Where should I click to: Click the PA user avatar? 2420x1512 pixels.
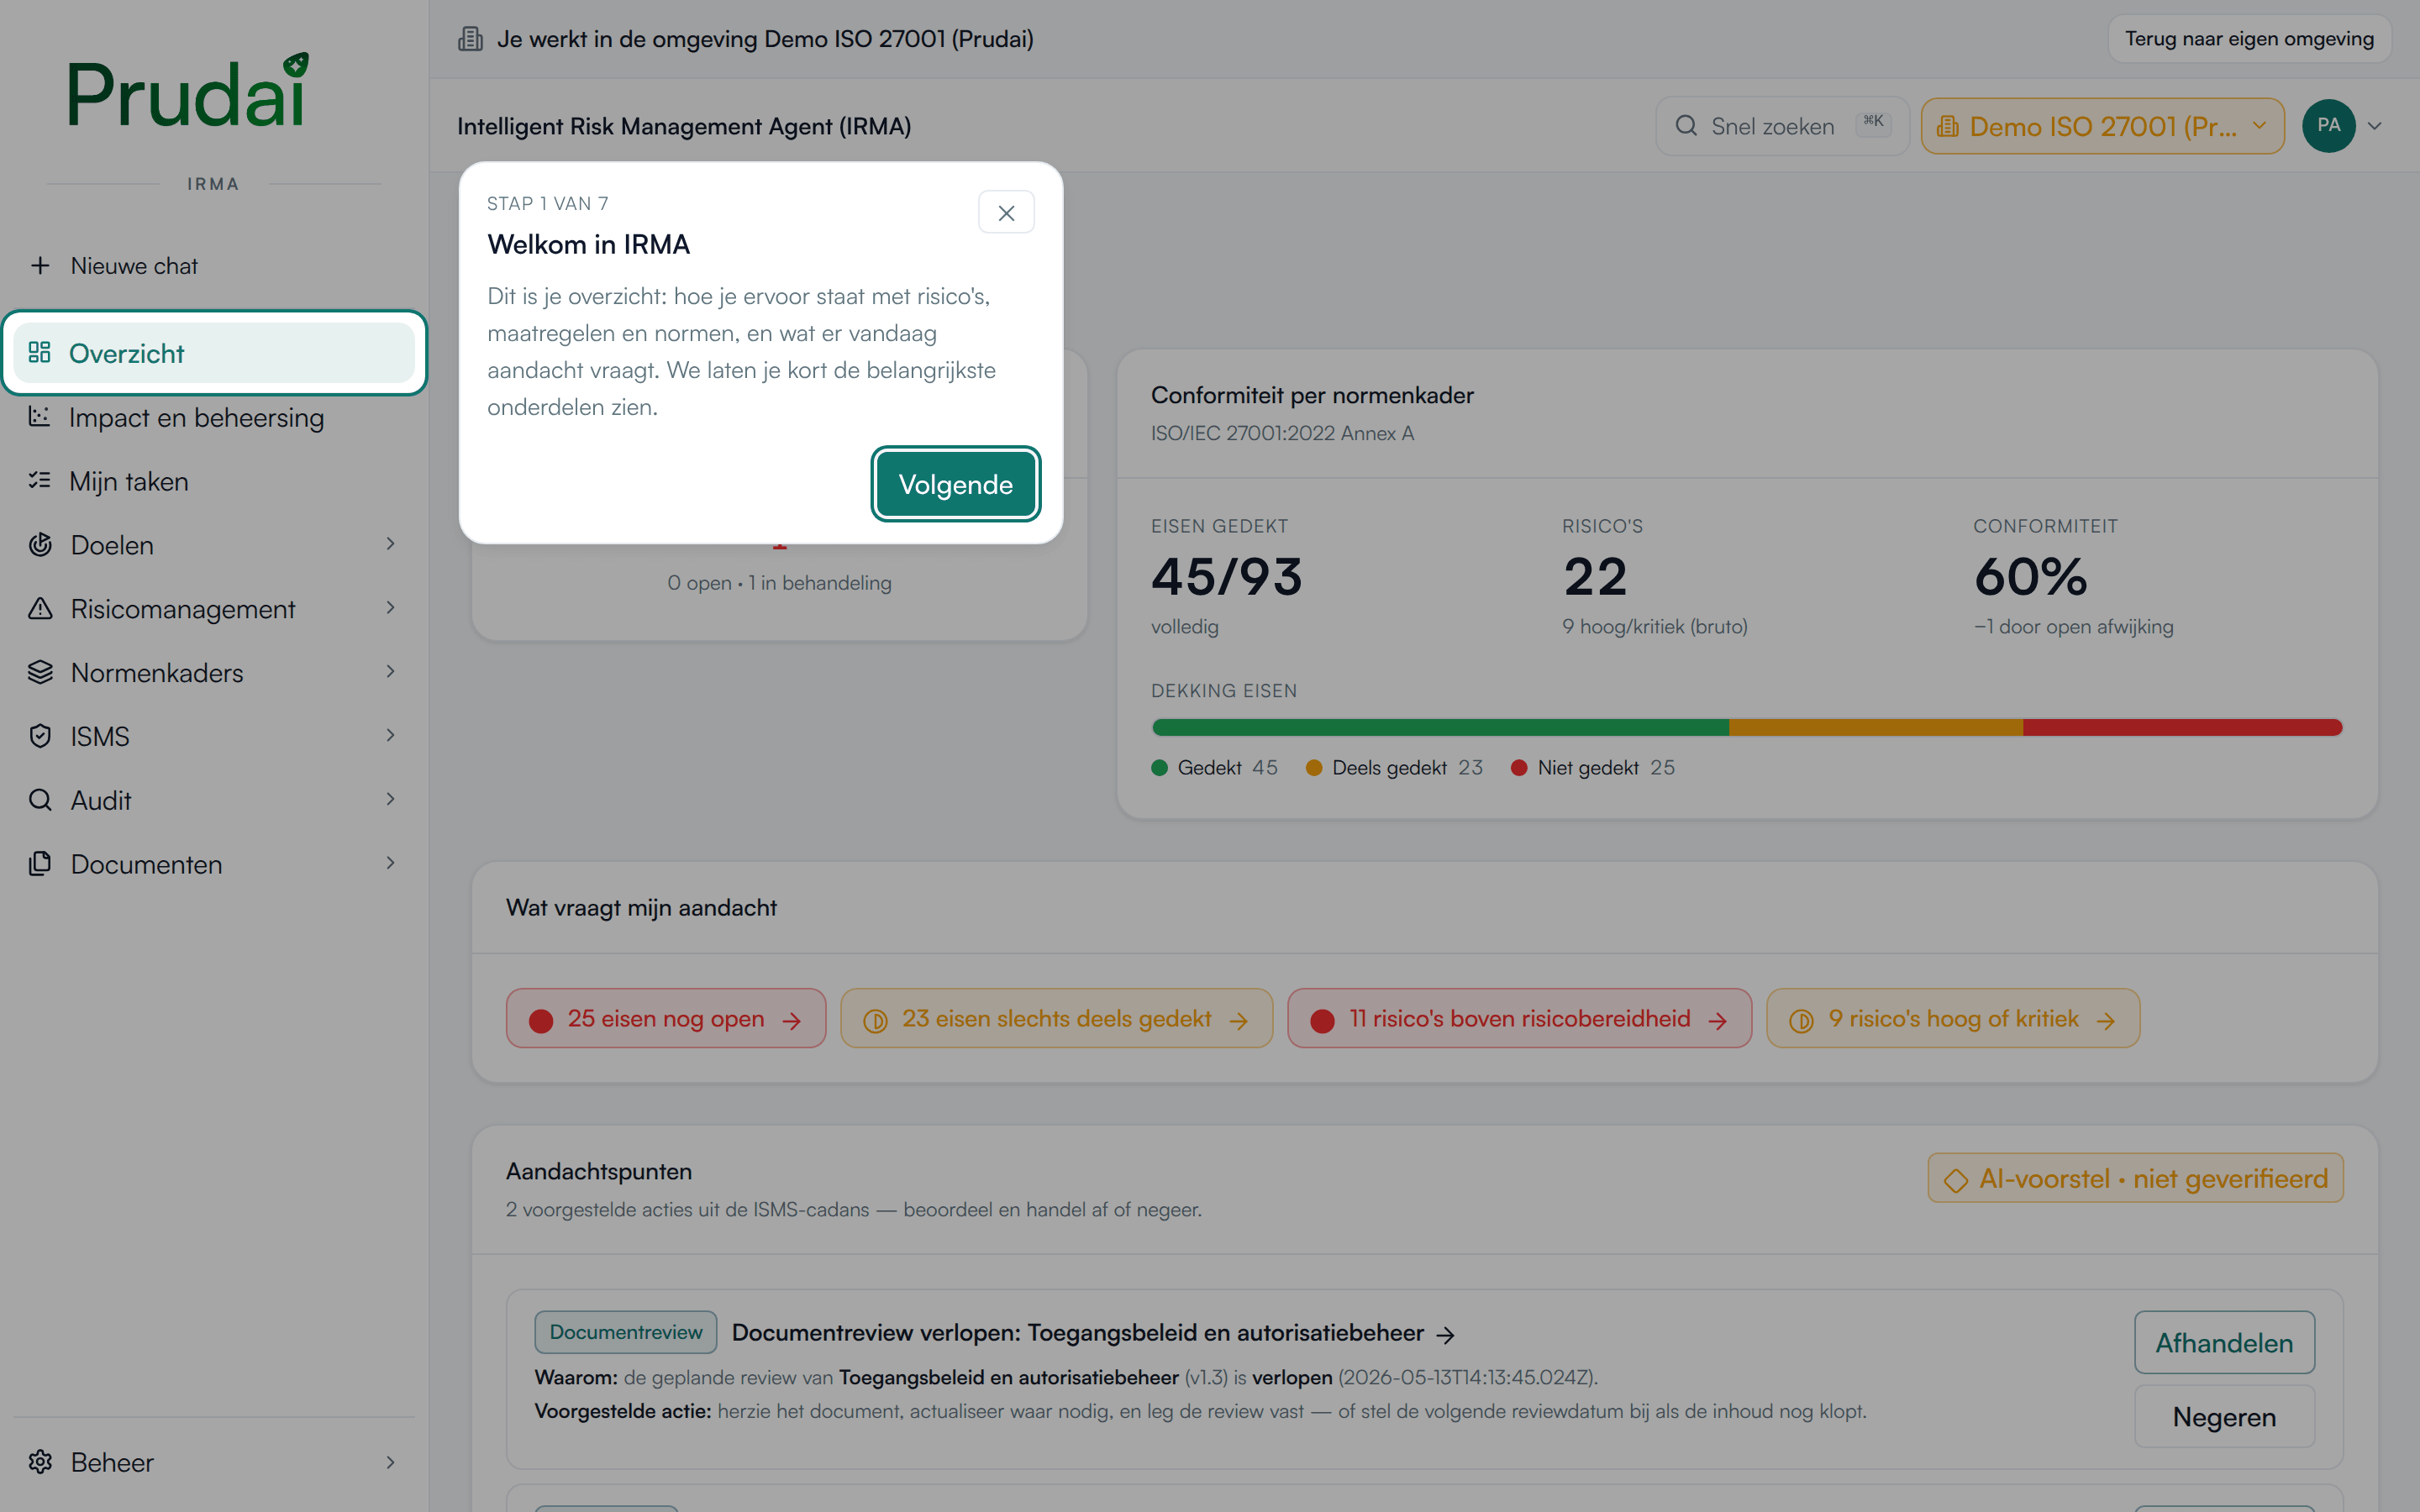click(2328, 126)
